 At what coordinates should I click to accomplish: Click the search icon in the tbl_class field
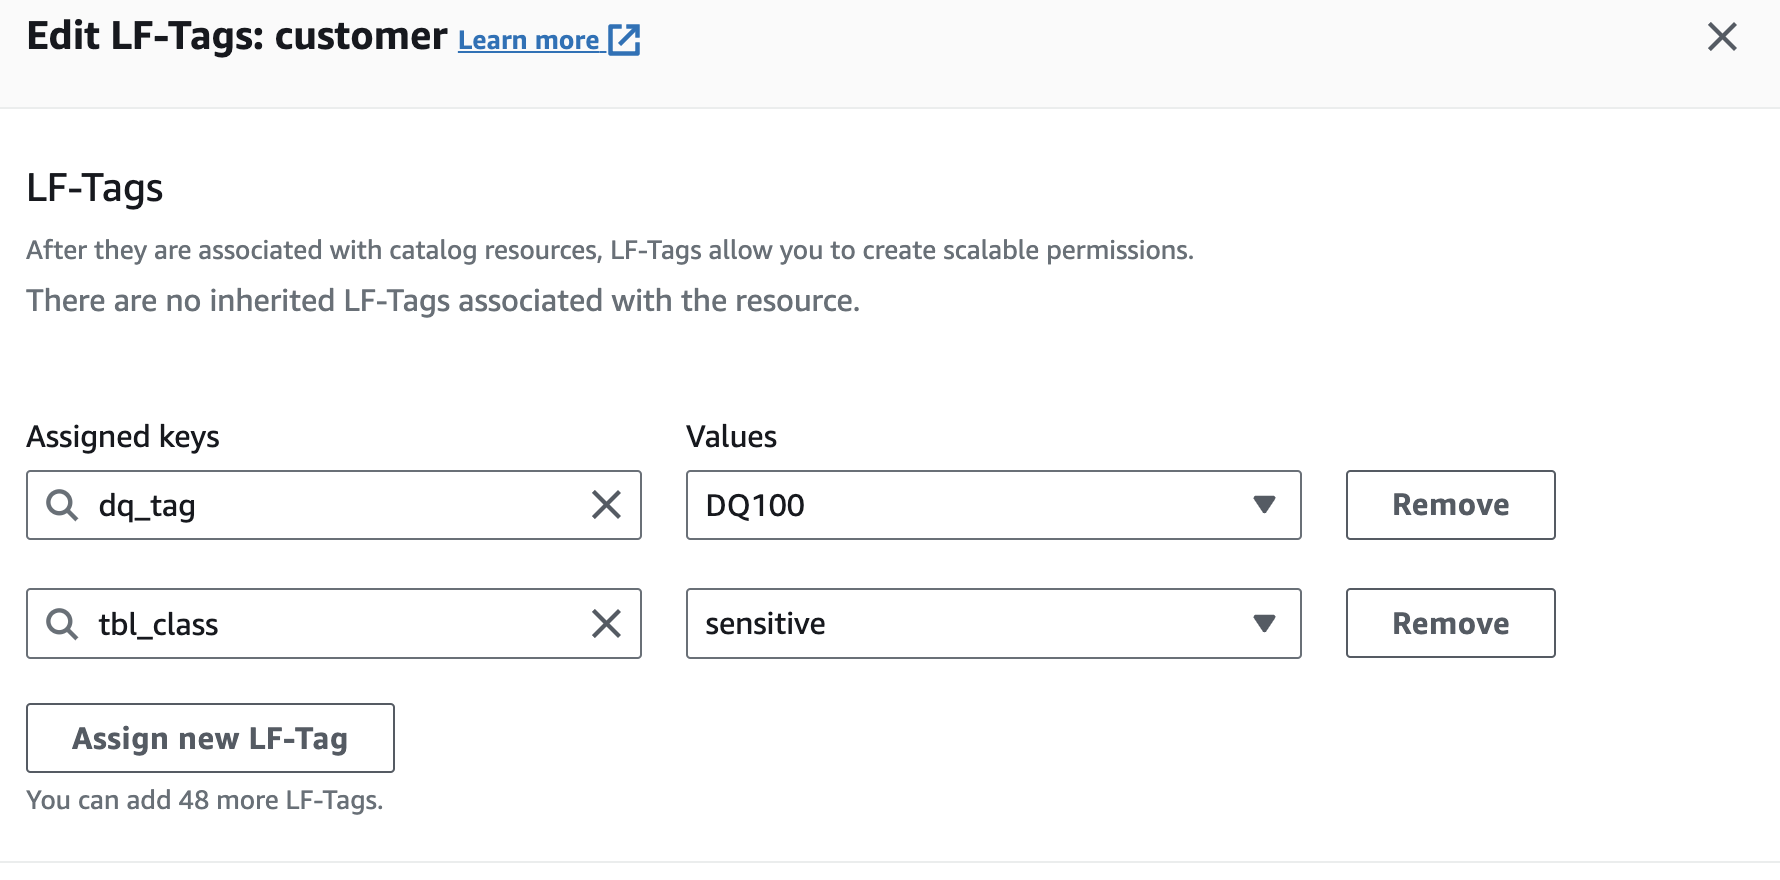62,624
